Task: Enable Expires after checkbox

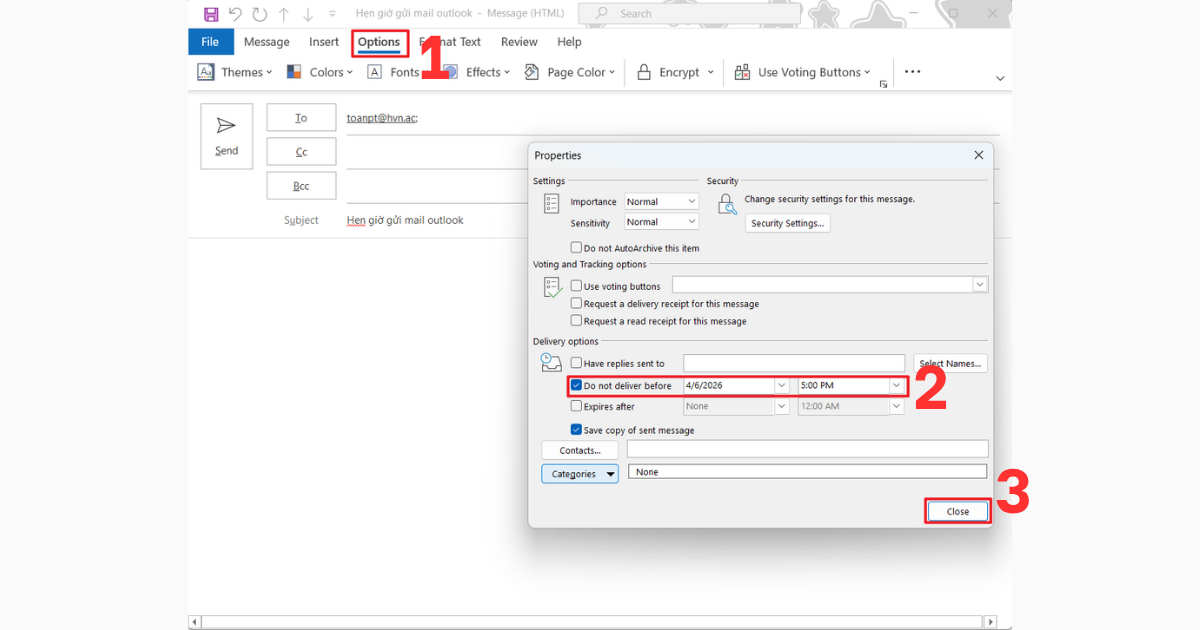Action: pyautogui.click(x=576, y=406)
